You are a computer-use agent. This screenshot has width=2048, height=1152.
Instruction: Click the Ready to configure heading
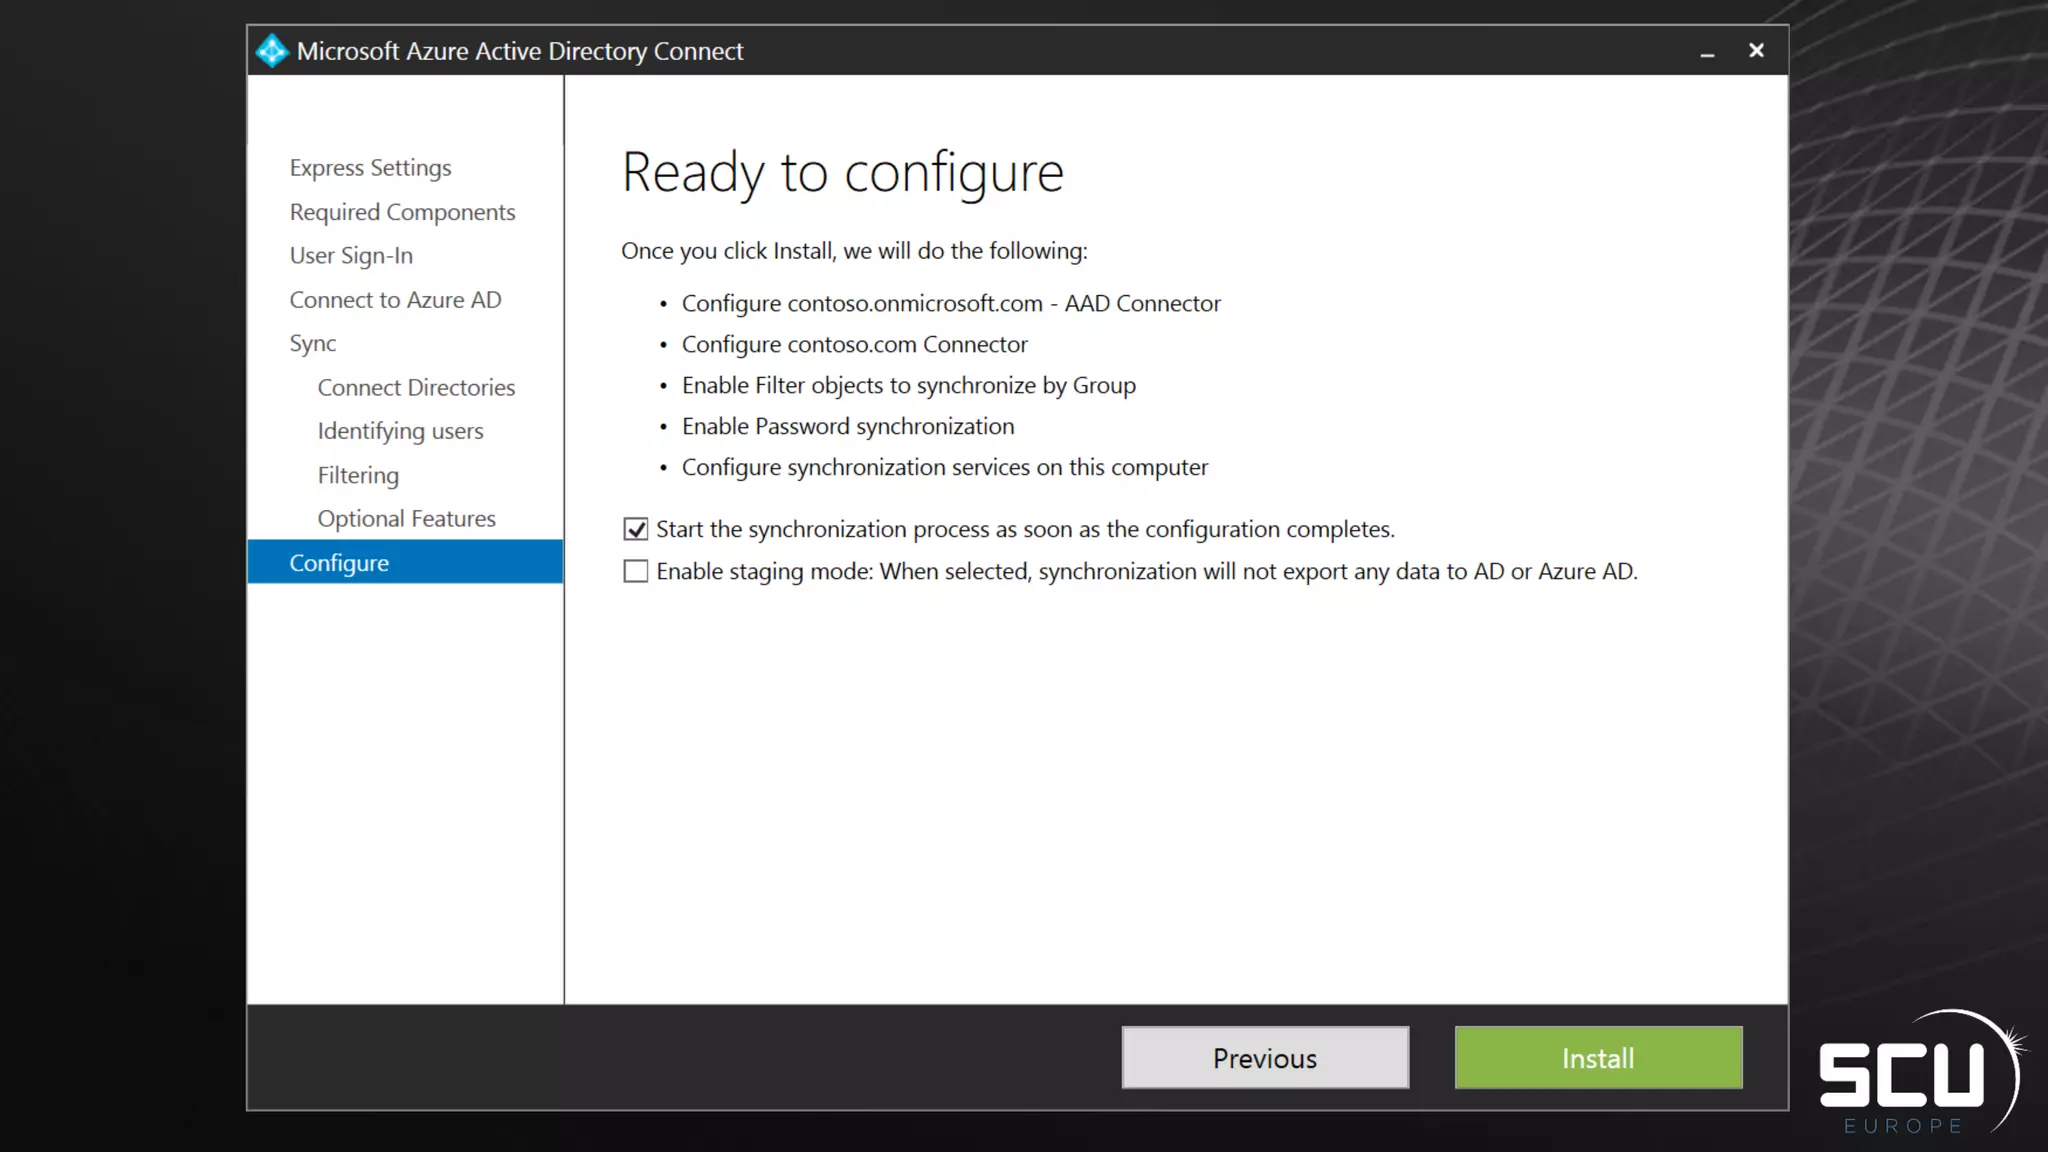click(x=842, y=172)
